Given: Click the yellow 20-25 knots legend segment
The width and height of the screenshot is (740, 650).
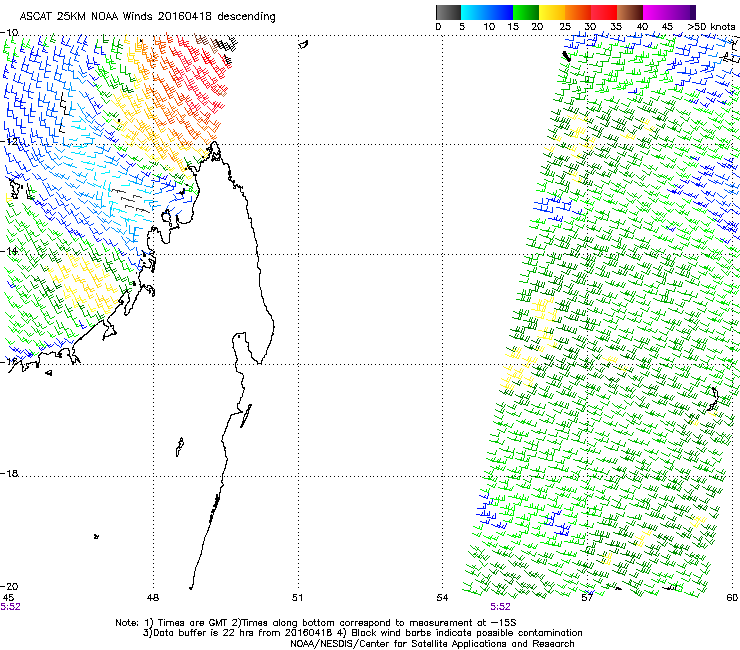Looking at the screenshot, I should click(552, 12).
